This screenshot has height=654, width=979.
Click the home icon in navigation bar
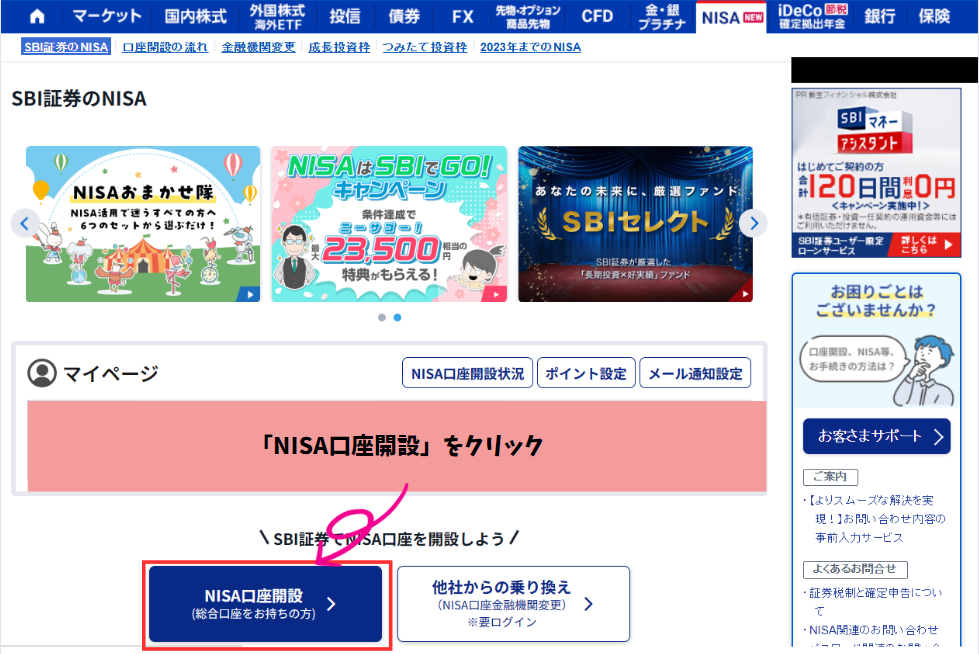point(38,17)
